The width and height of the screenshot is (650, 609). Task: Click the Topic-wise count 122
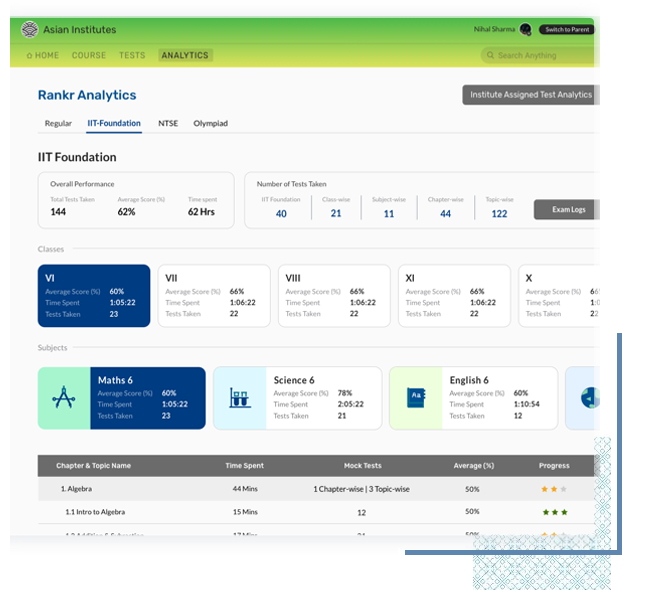click(x=499, y=214)
